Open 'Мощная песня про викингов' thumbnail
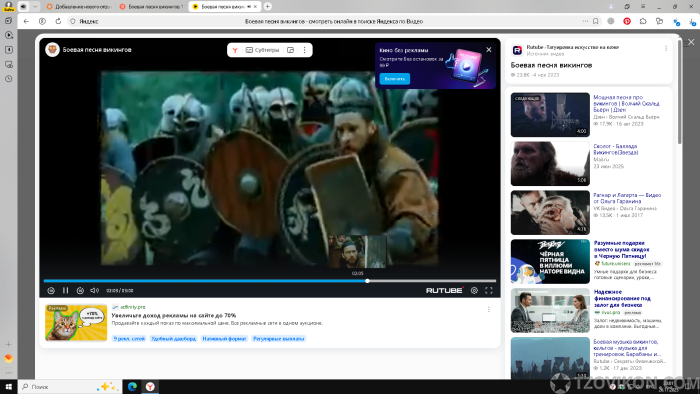The image size is (700, 394). [x=550, y=115]
